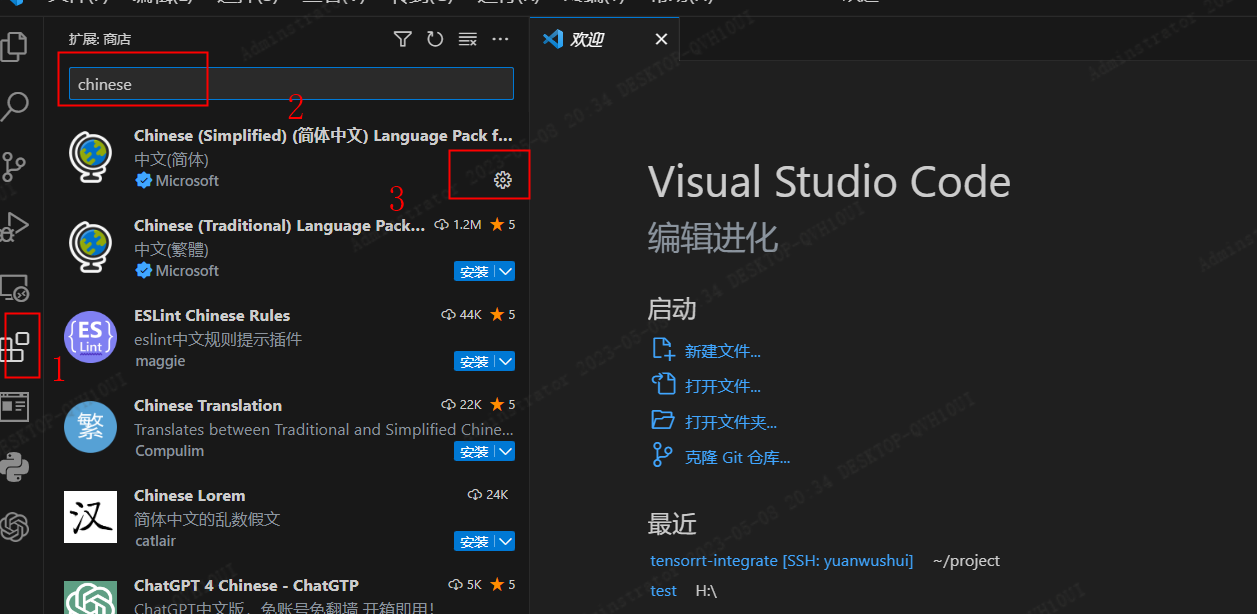The width and height of the screenshot is (1257, 614).
Task: Filter extensions with the funnel icon
Action: point(402,39)
